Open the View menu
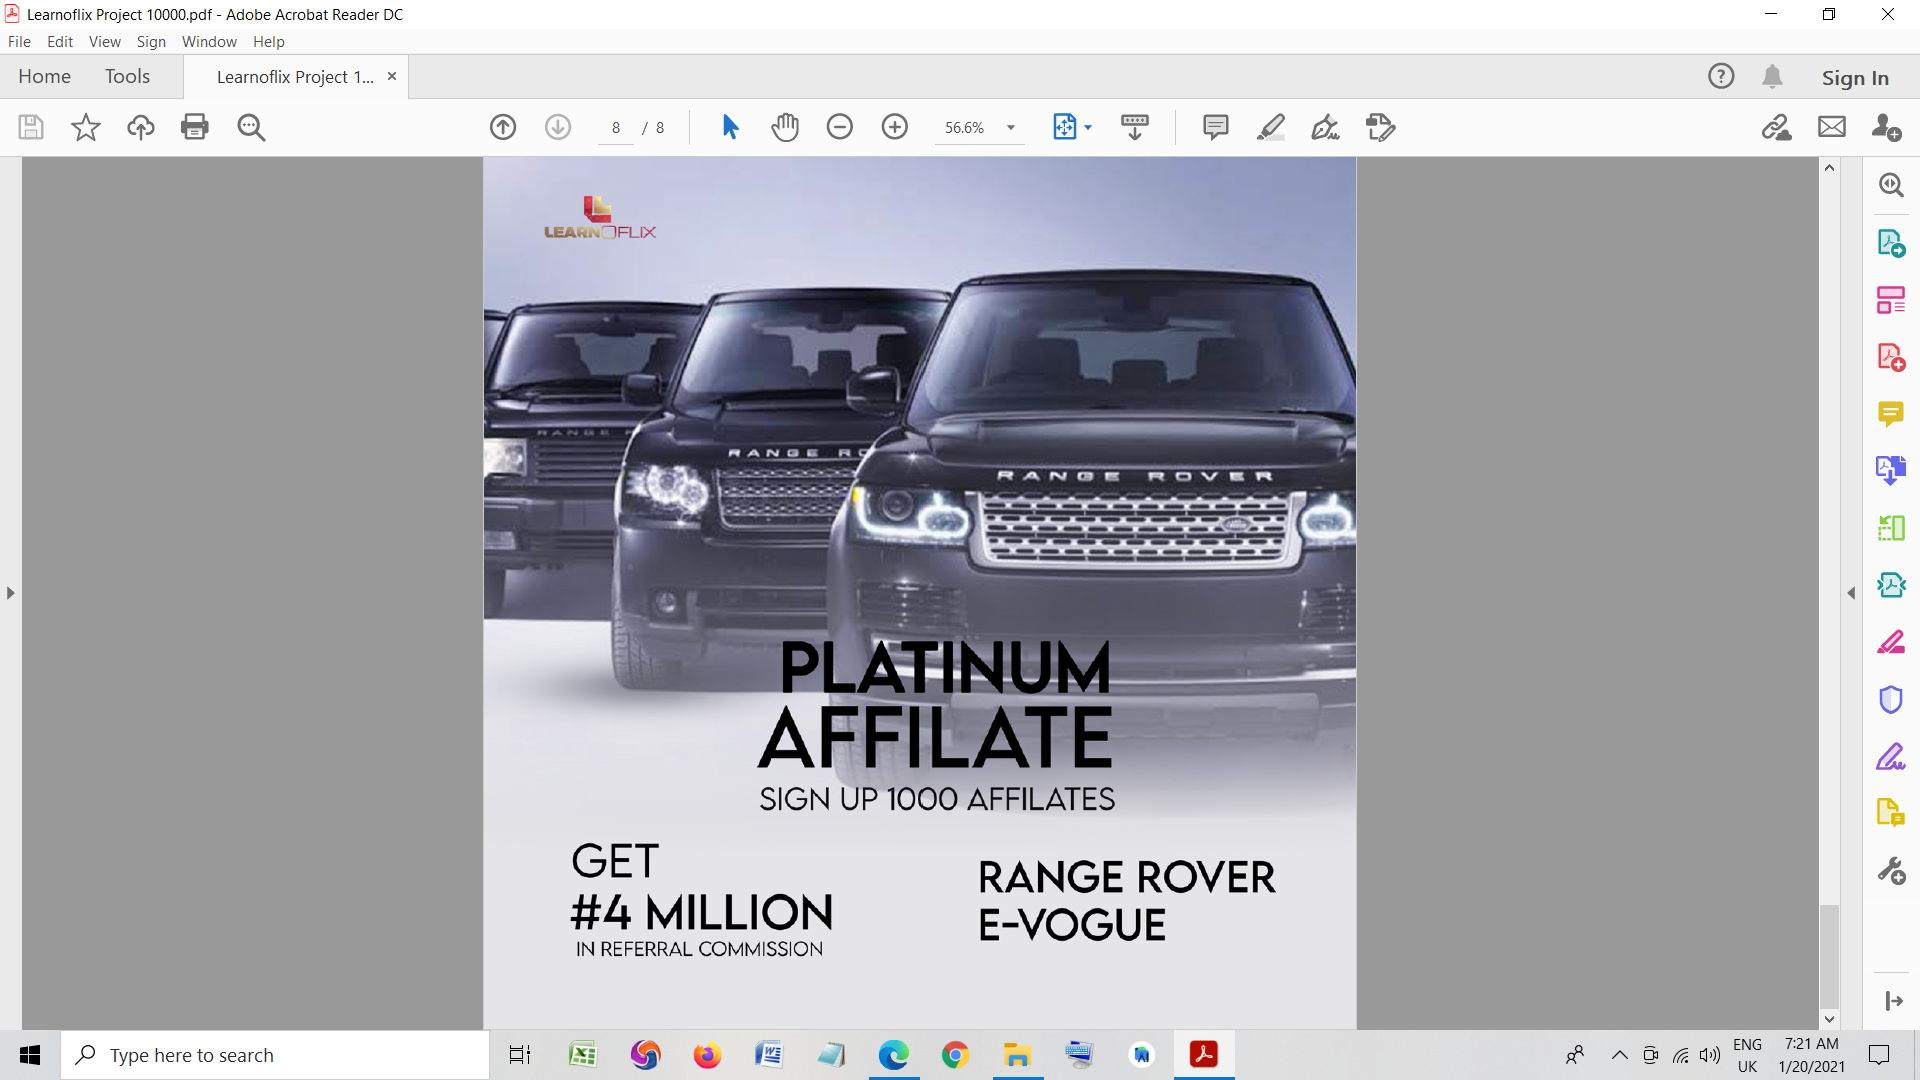Viewport: 1920px width, 1080px height. [104, 41]
